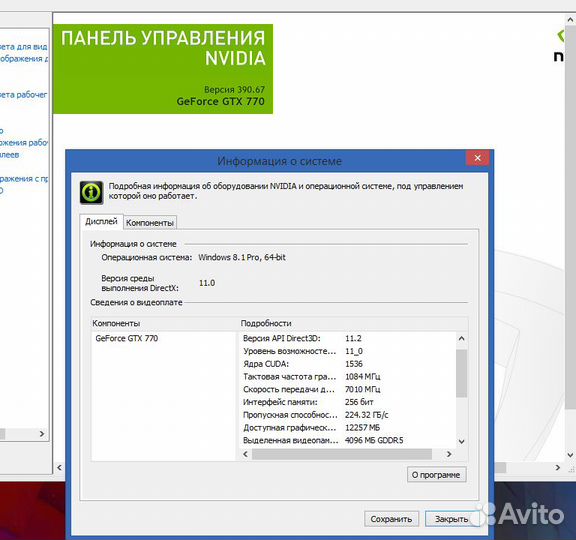This screenshot has width=576, height=540.
Task: Click the DirectX runtime version 11.0 value
Action: point(207,283)
